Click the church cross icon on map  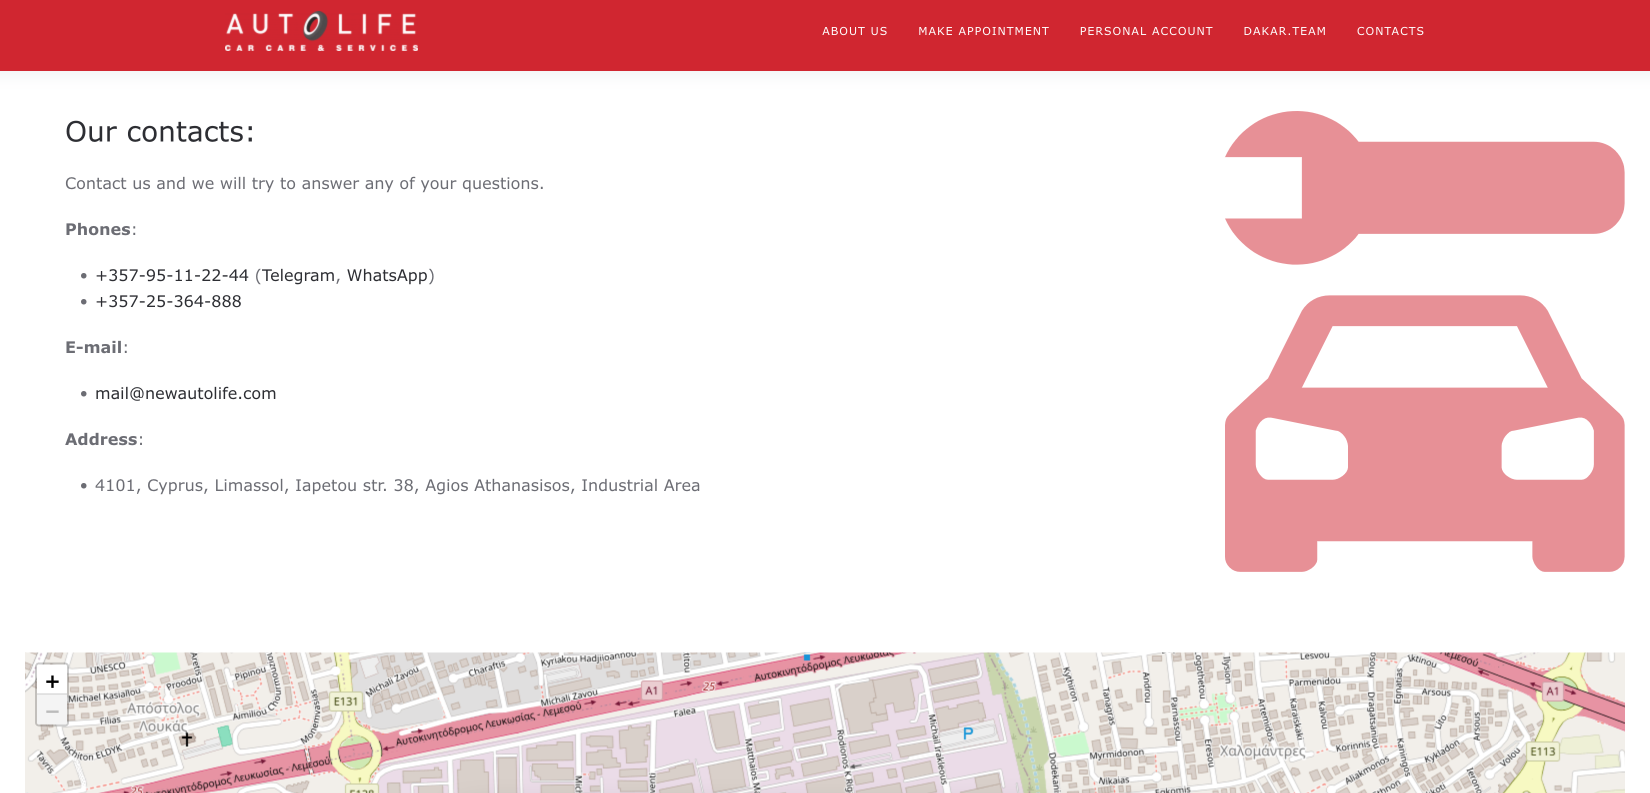(187, 738)
